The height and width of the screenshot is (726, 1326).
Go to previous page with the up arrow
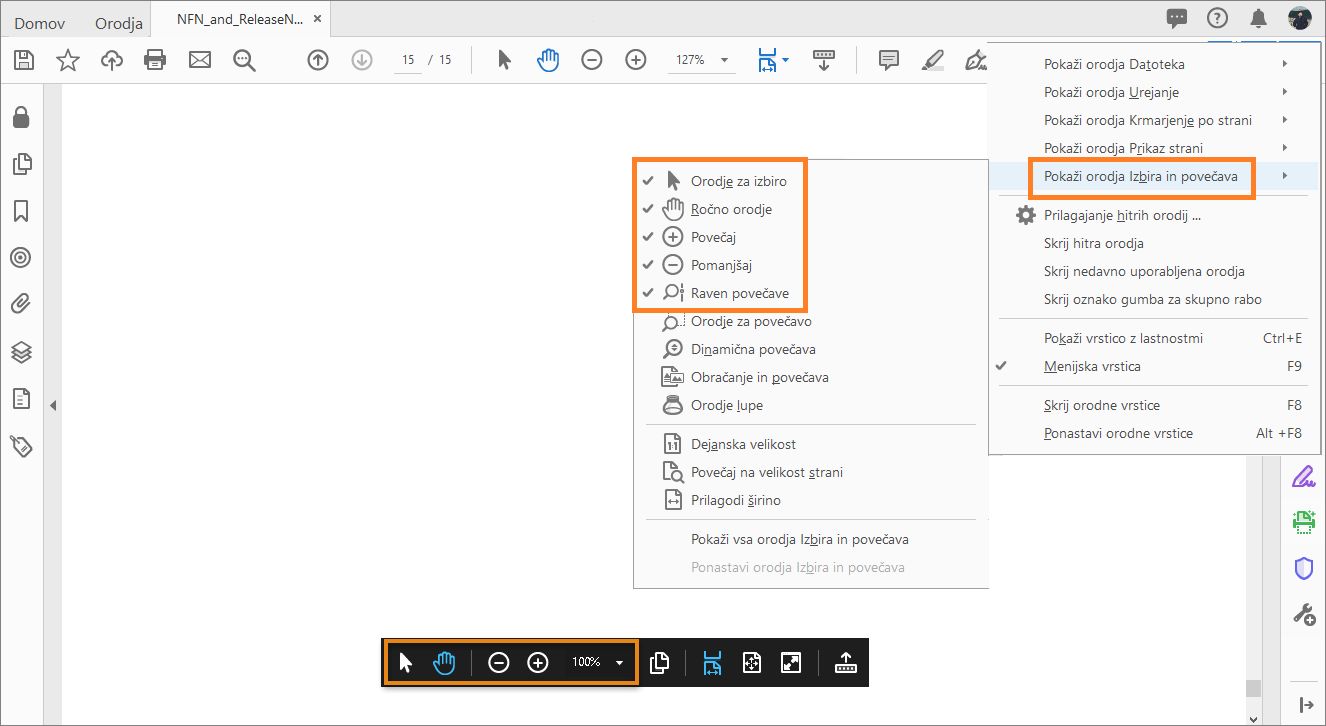click(318, 60)
